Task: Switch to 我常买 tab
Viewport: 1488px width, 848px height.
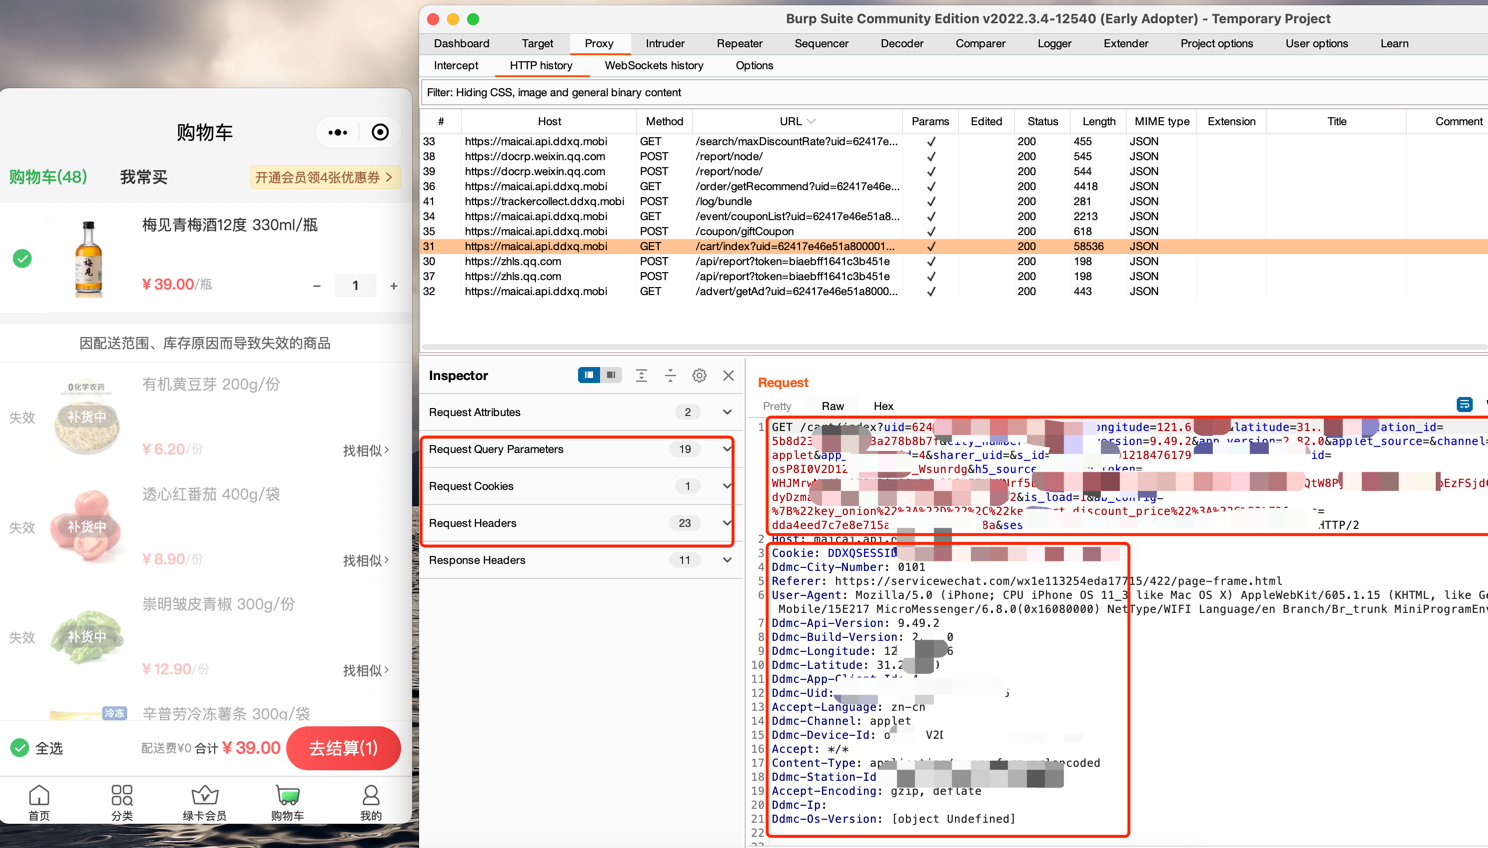Action: pos(144,177)
